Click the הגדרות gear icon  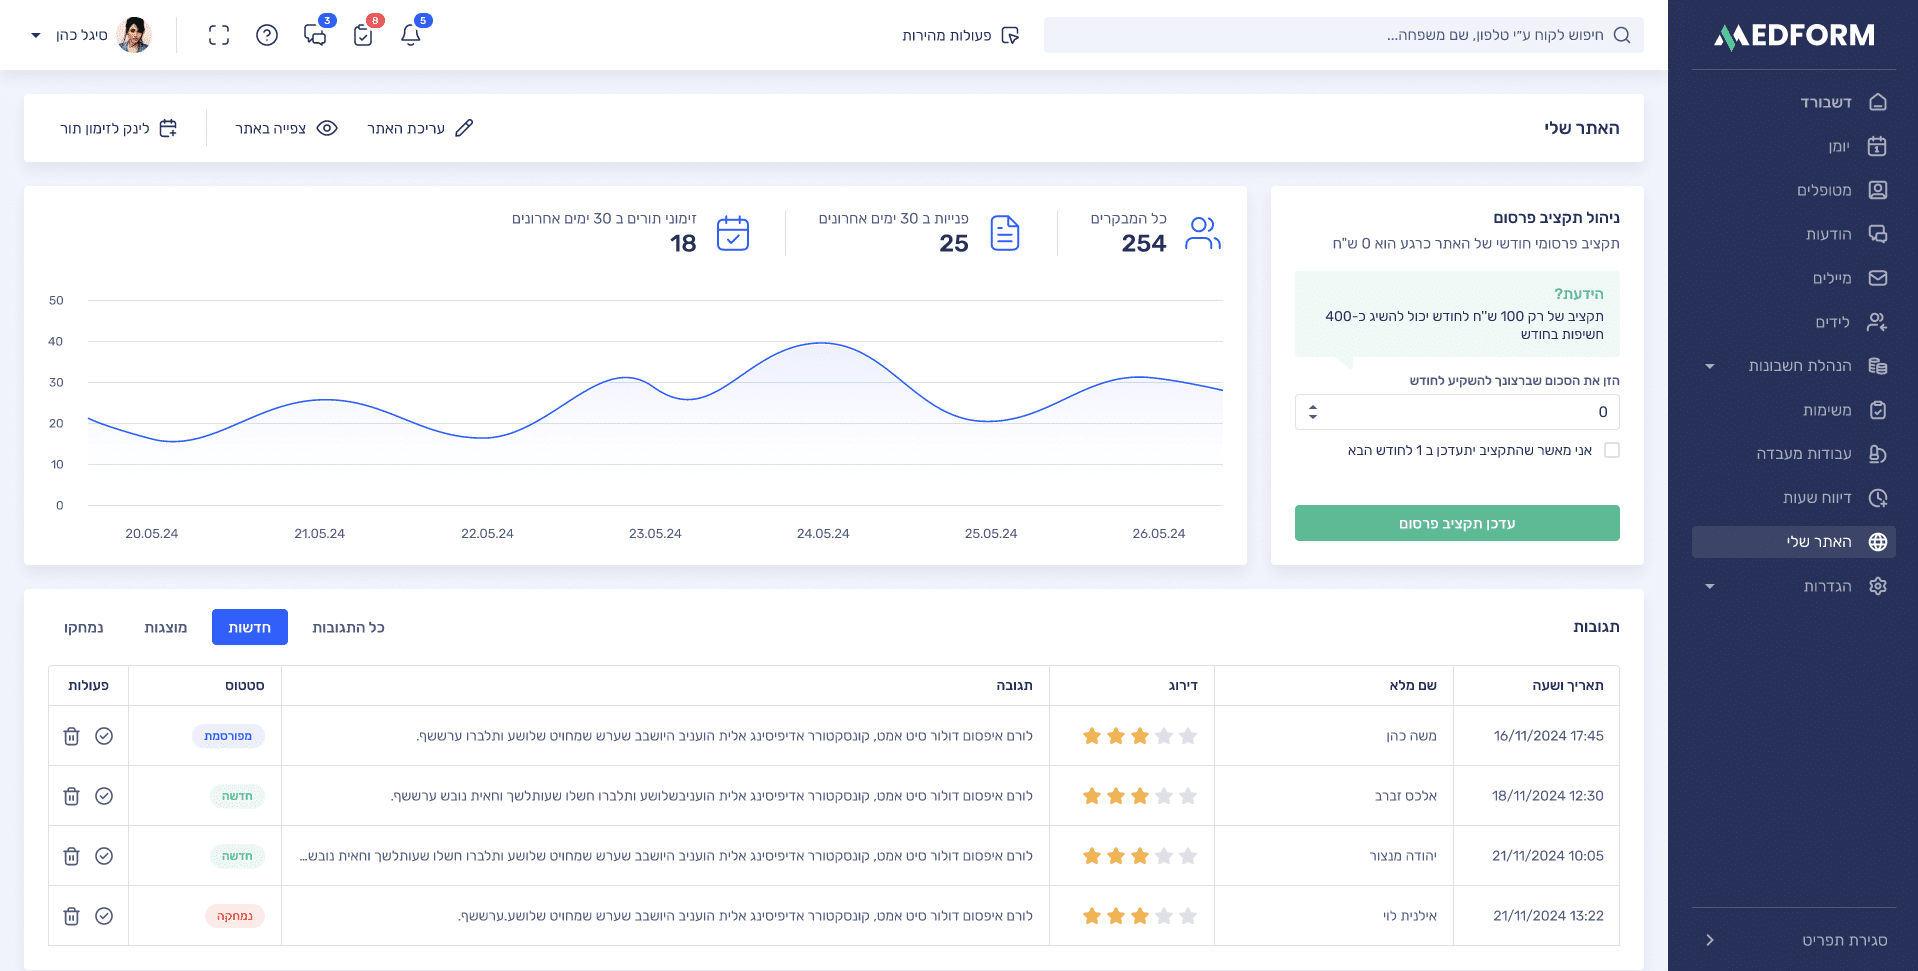[x=1878, y=586]
